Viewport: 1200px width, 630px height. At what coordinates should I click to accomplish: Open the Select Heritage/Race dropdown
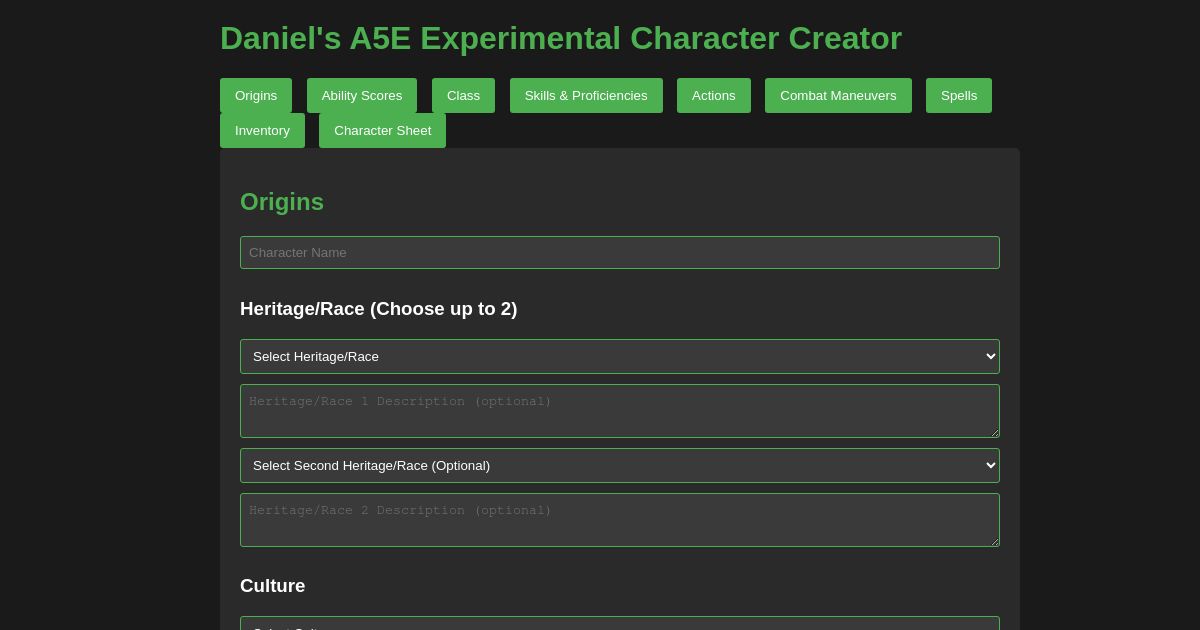coord(620,356)
